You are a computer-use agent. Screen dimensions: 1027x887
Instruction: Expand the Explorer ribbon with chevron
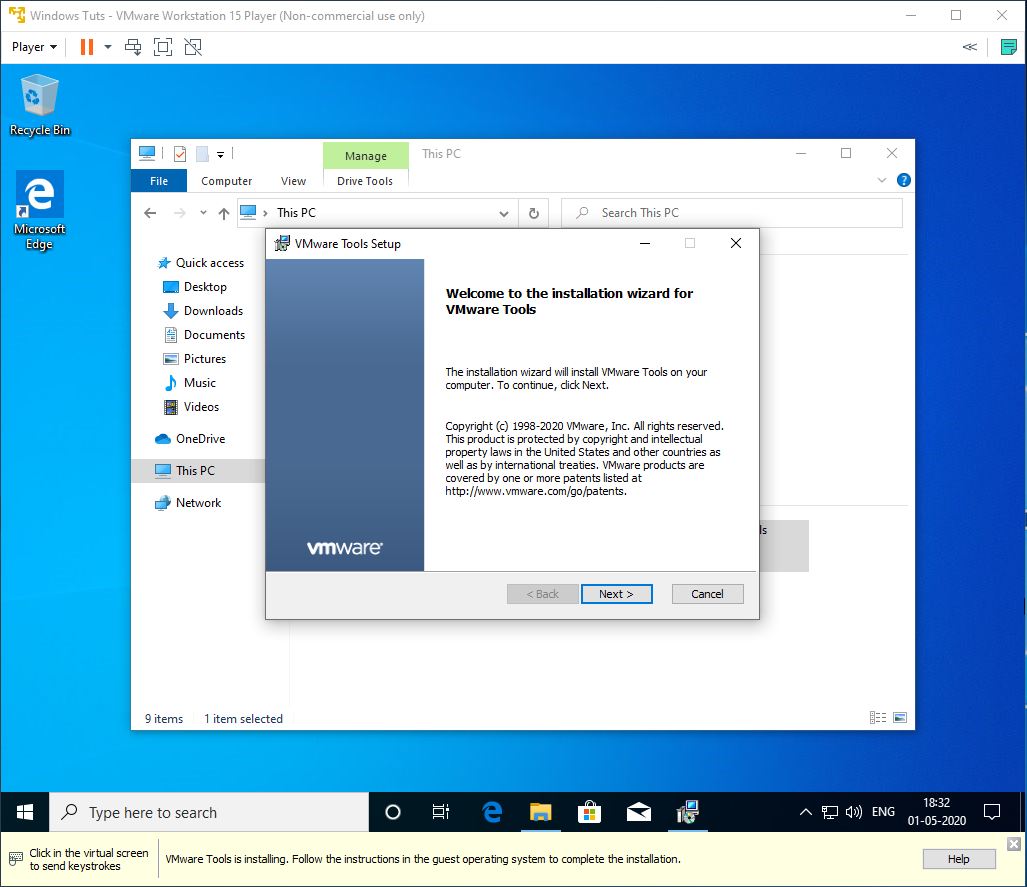[x=882, y=180]
